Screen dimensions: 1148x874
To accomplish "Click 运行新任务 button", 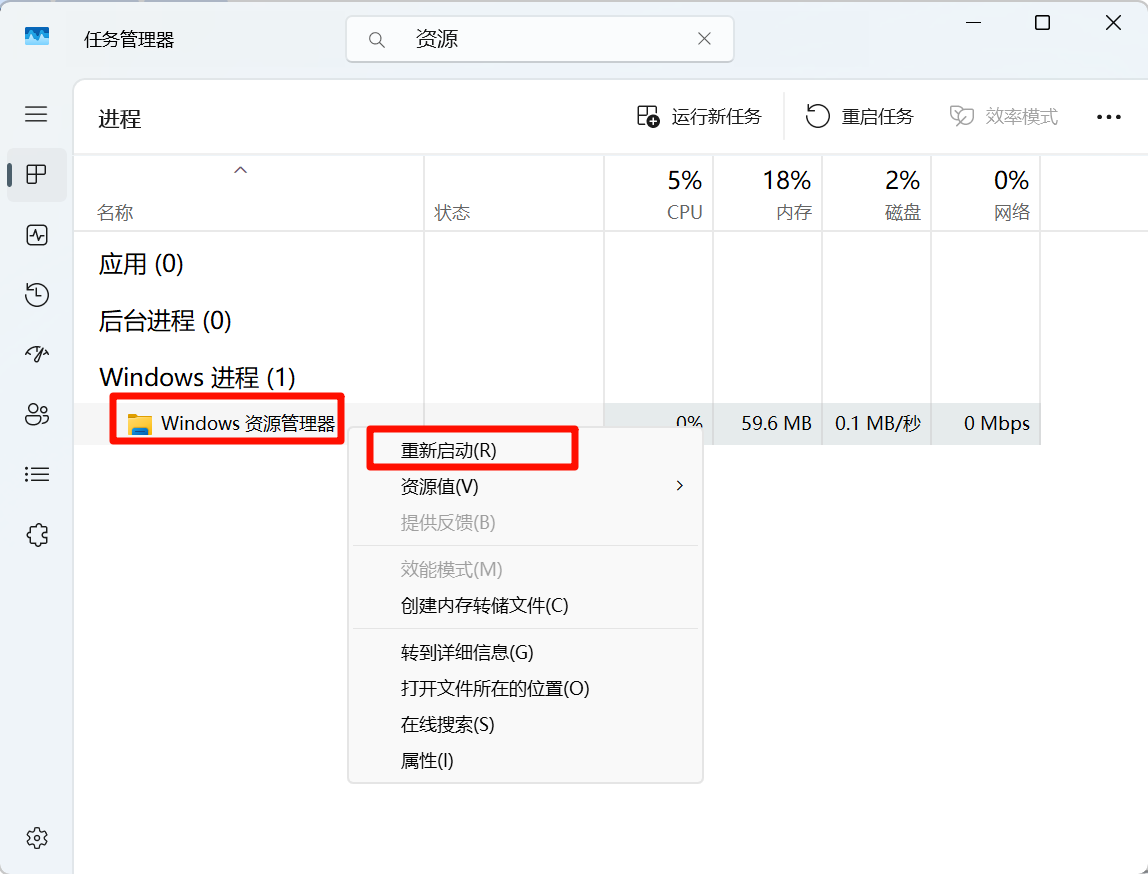I will (x=699, y=116).
